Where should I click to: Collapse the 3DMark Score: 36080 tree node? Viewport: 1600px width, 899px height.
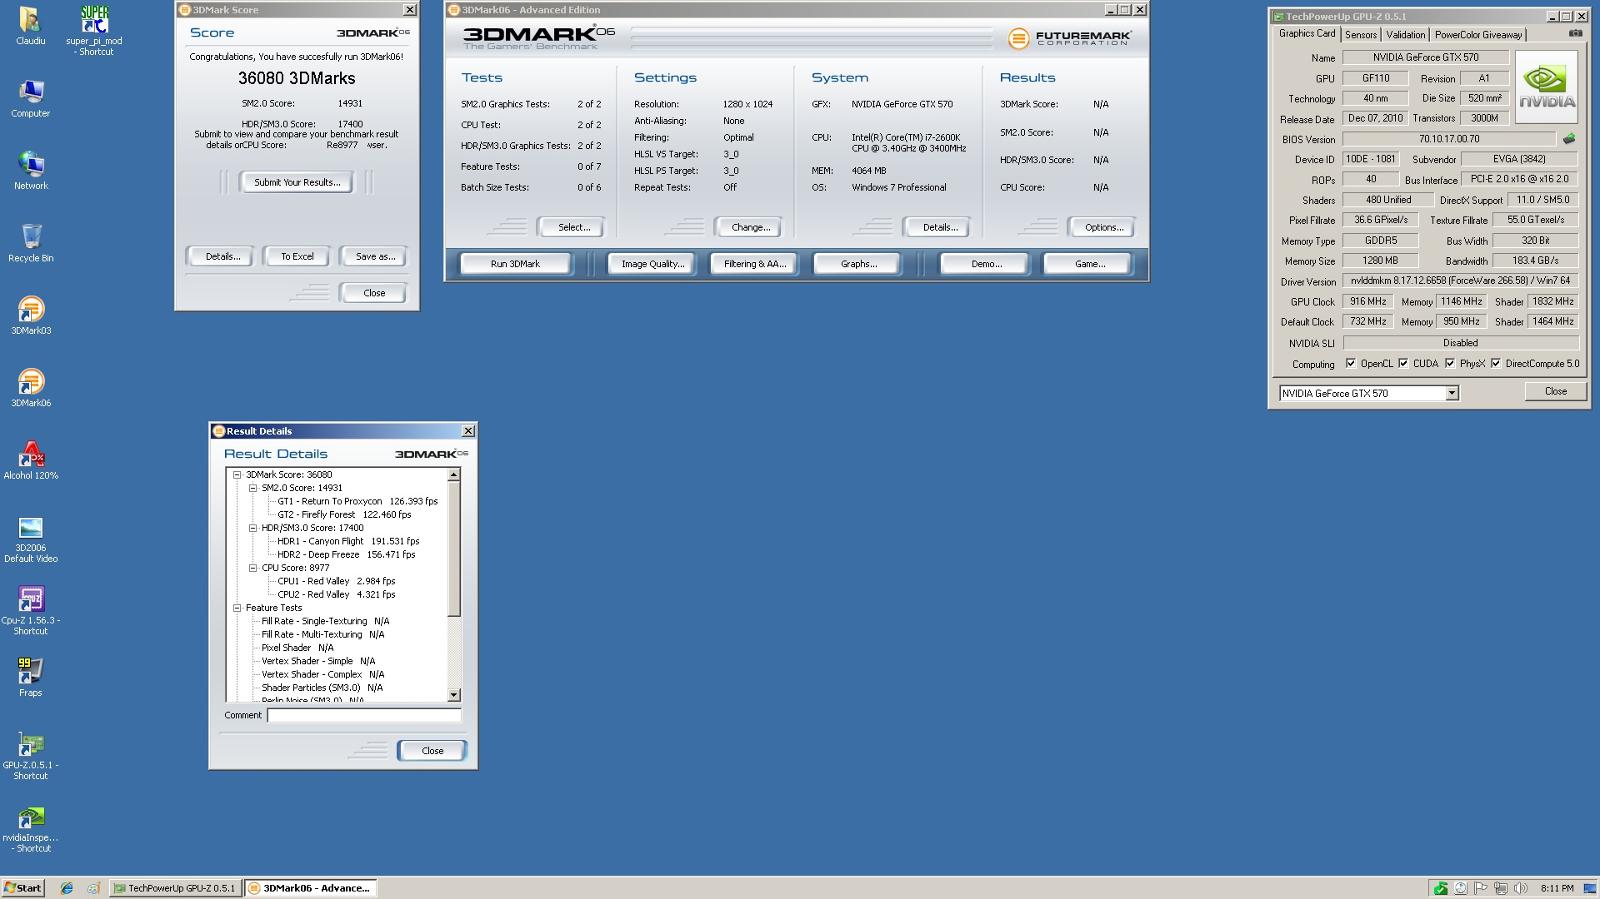pyautogui.click(x=237, y=475)
